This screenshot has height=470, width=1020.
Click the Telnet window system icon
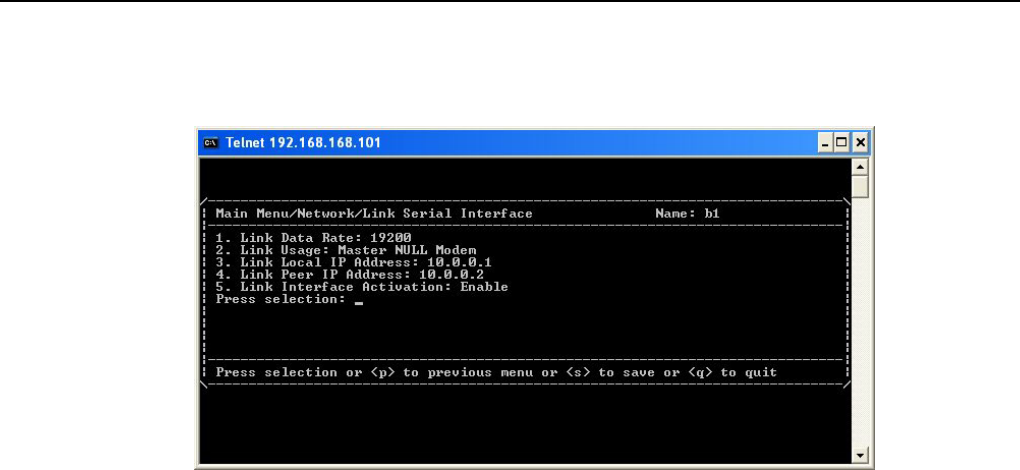click(210, 141)
